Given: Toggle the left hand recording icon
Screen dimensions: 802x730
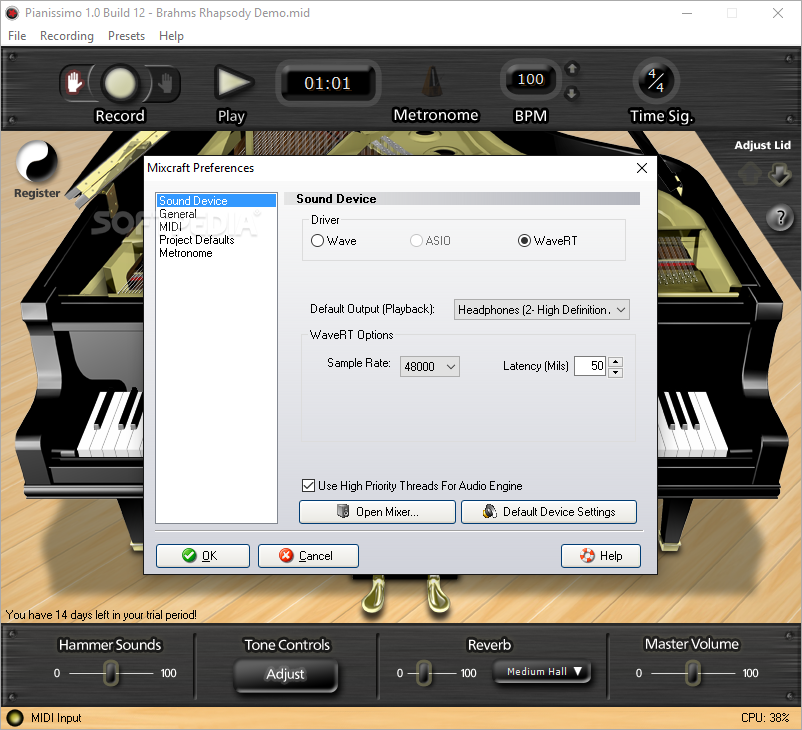Looking at the screenshot, I should 75,82.
